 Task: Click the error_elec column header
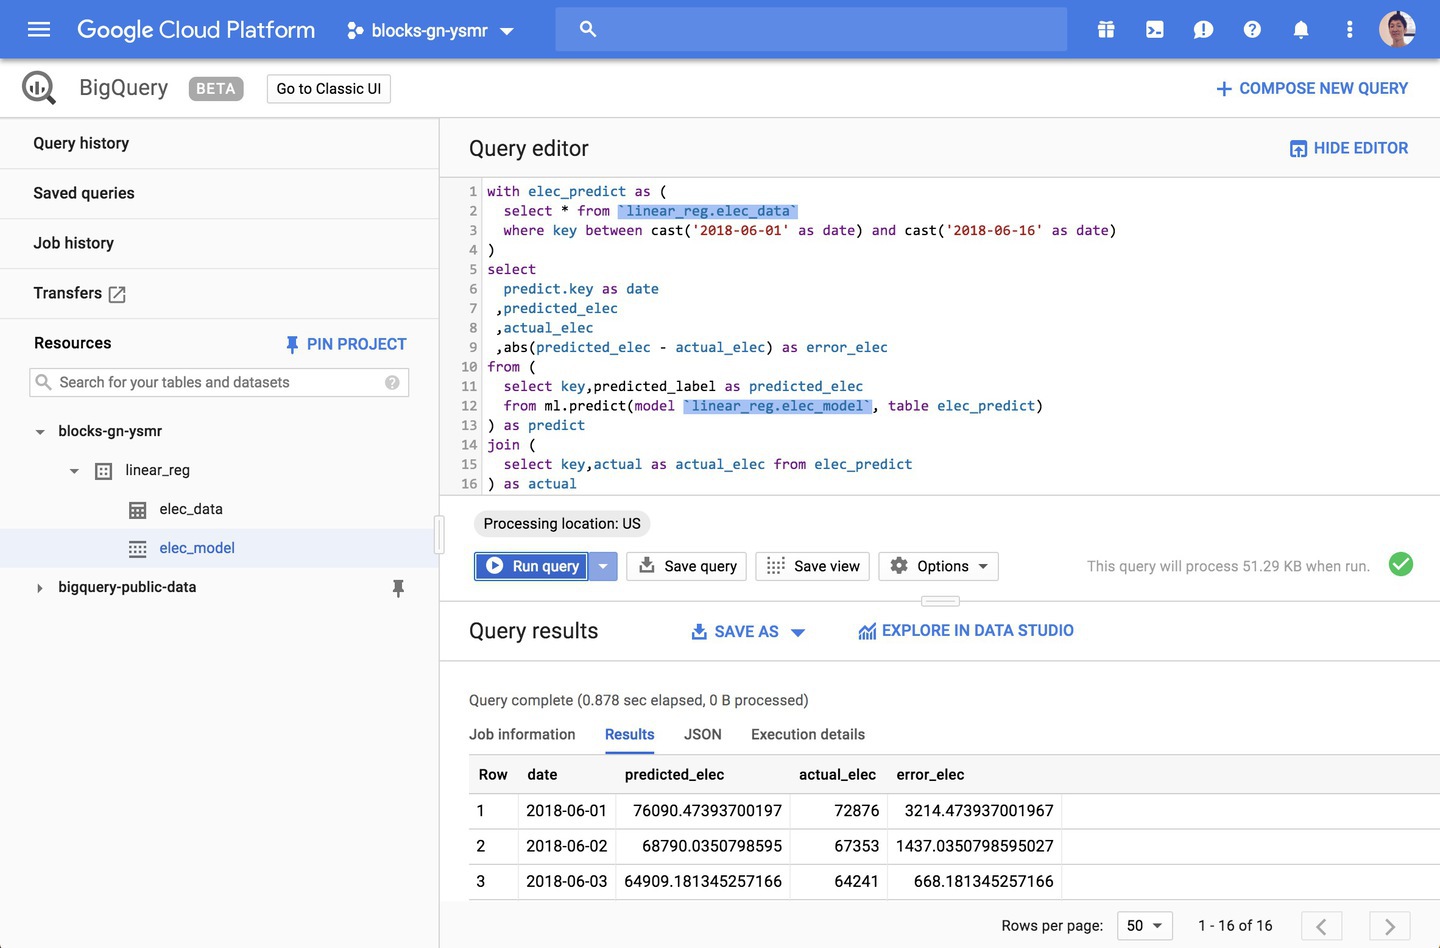coord(930,775)
